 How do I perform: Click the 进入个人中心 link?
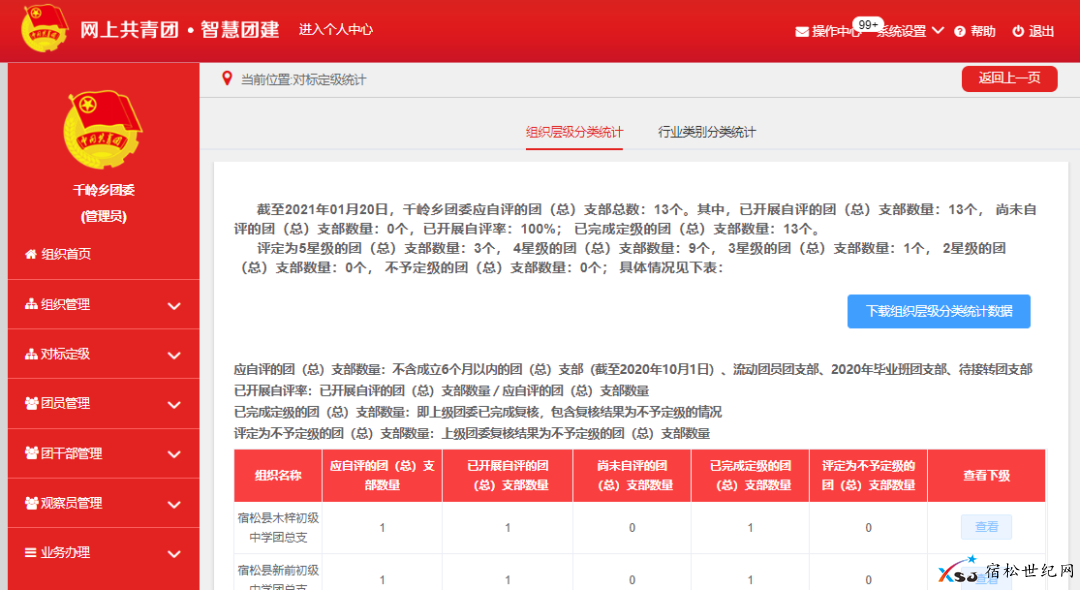[x=335, y=30]
